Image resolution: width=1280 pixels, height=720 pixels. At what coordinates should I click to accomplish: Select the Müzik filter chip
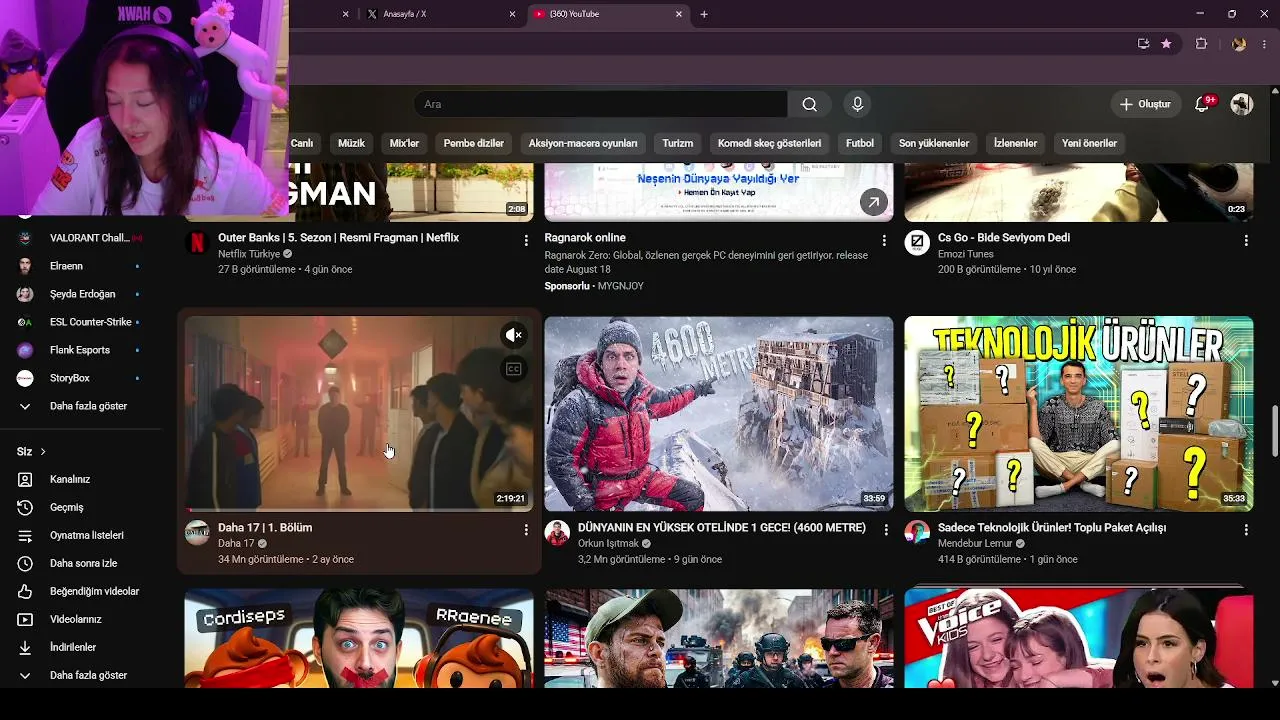(x=351, y=143)
